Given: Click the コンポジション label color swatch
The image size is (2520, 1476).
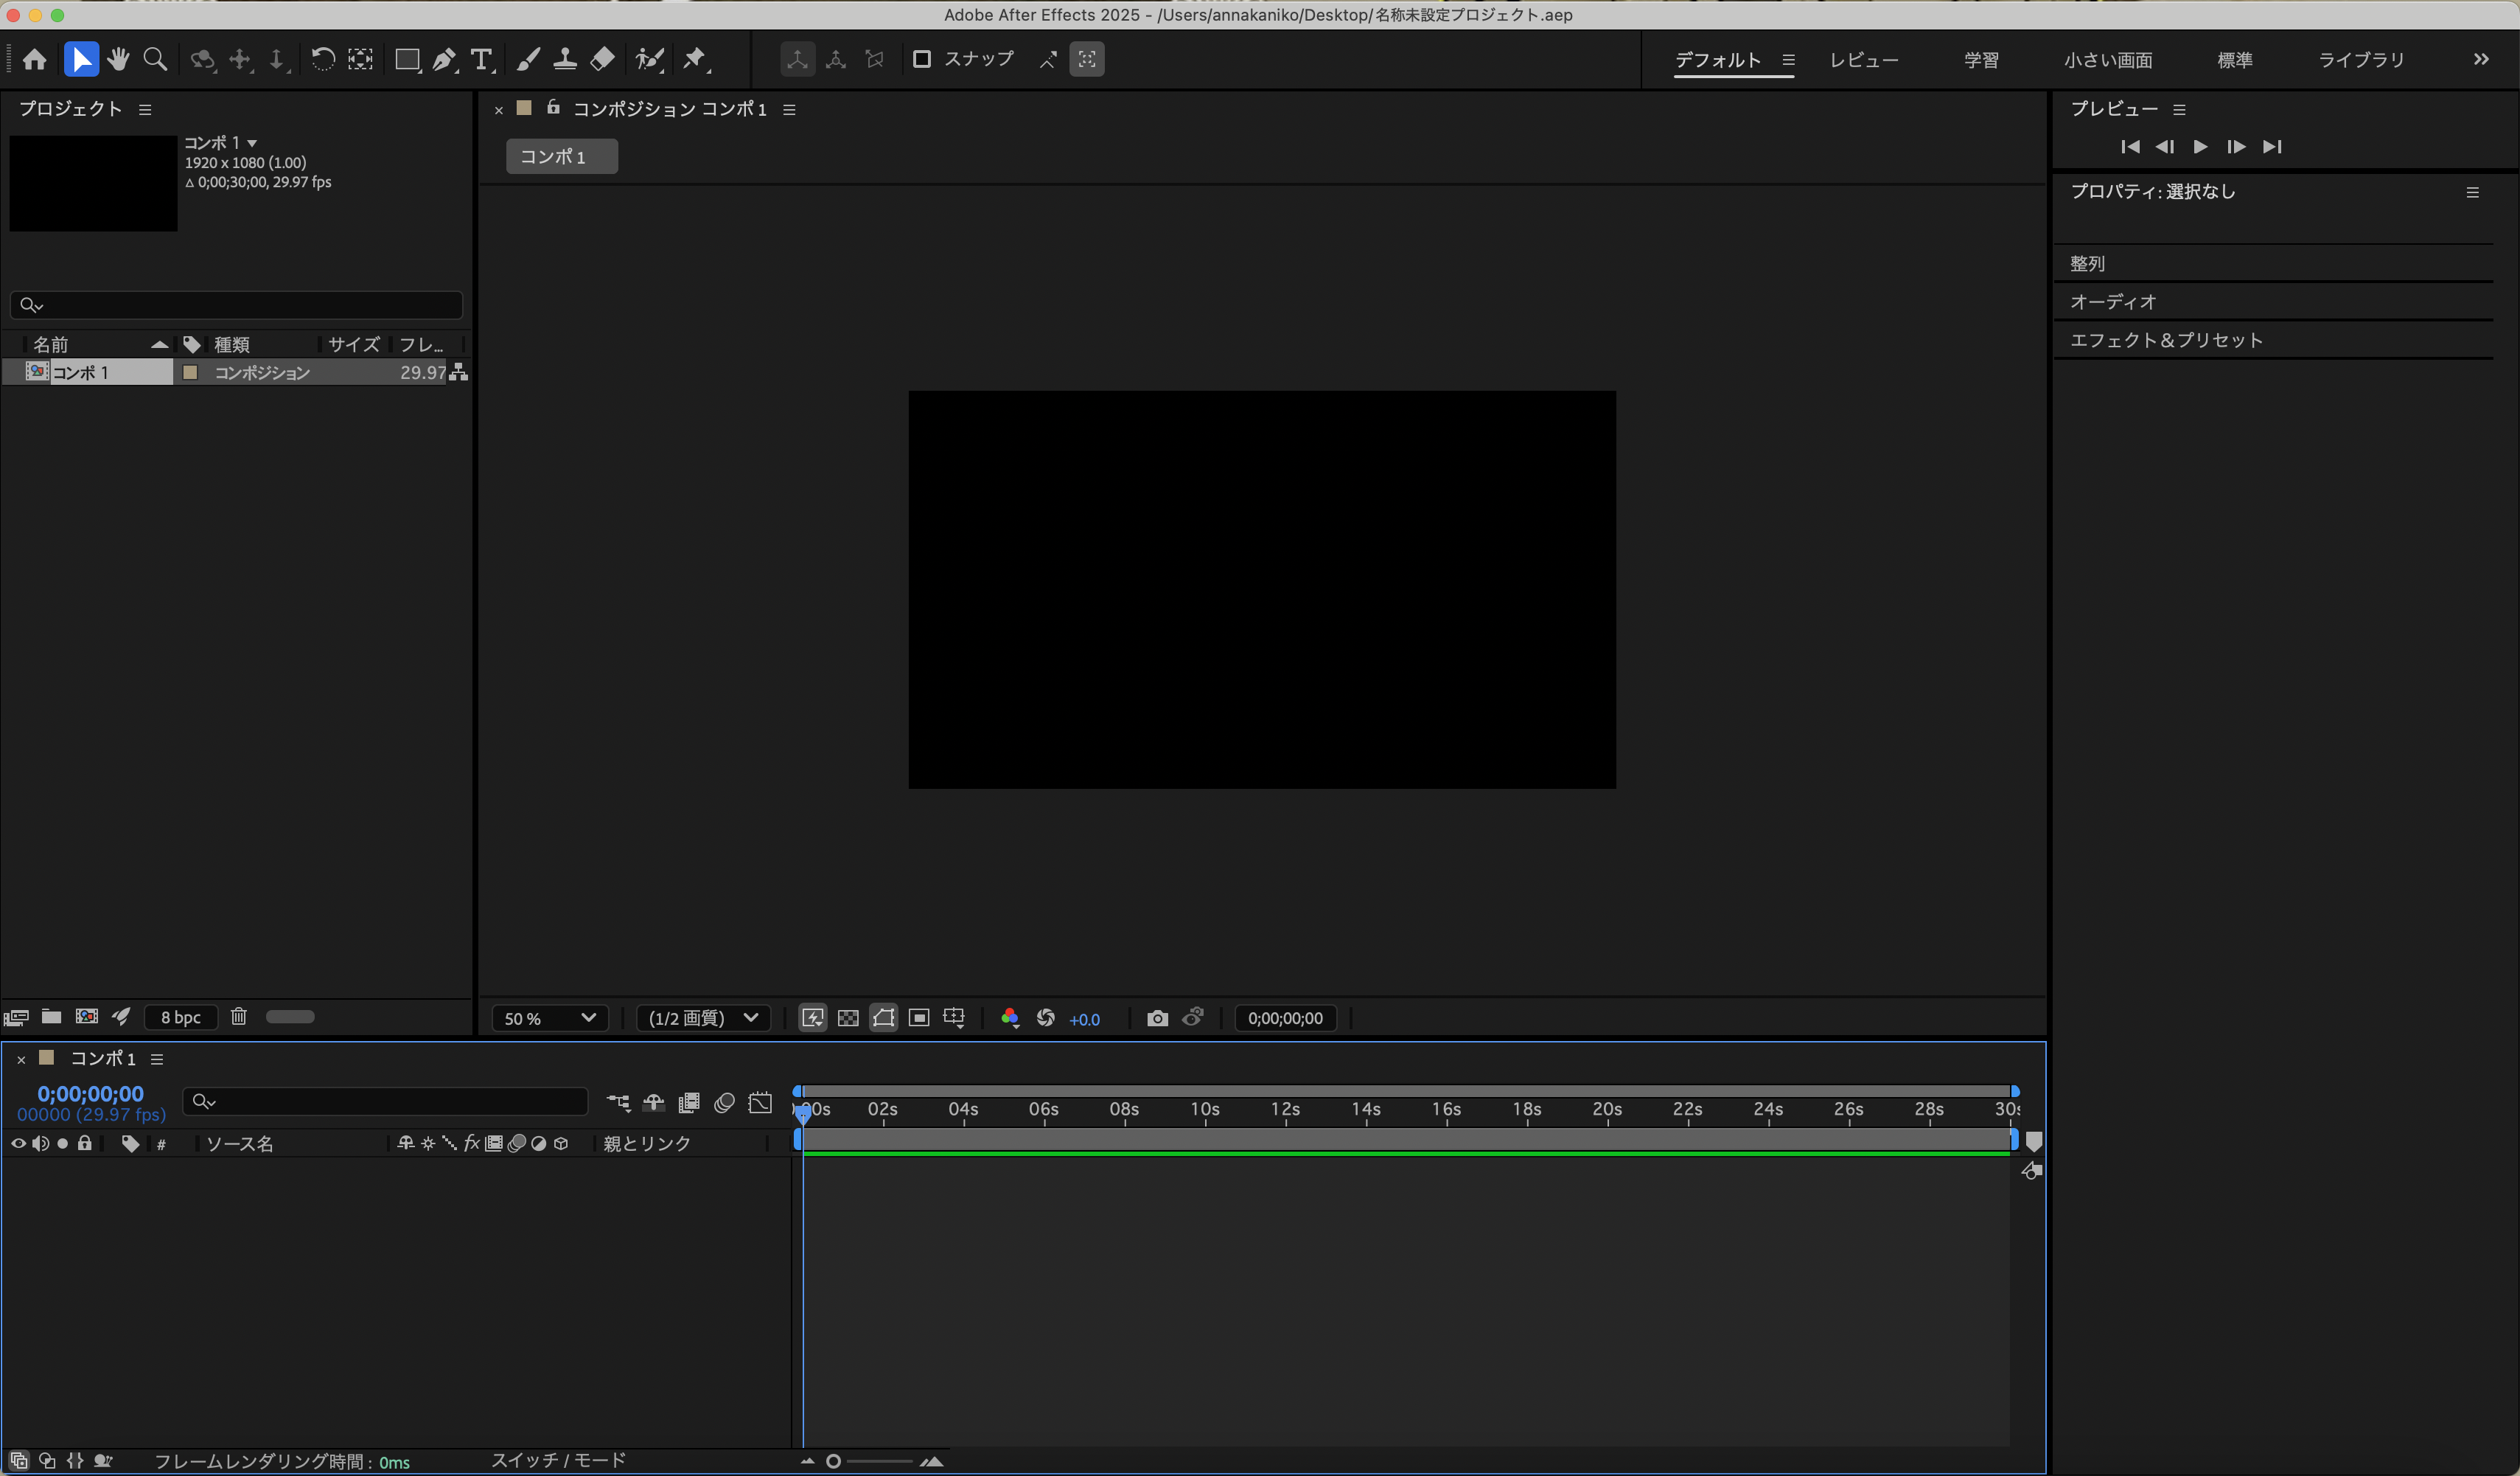Looking at the screenshot, I should (x=190, y=373).
